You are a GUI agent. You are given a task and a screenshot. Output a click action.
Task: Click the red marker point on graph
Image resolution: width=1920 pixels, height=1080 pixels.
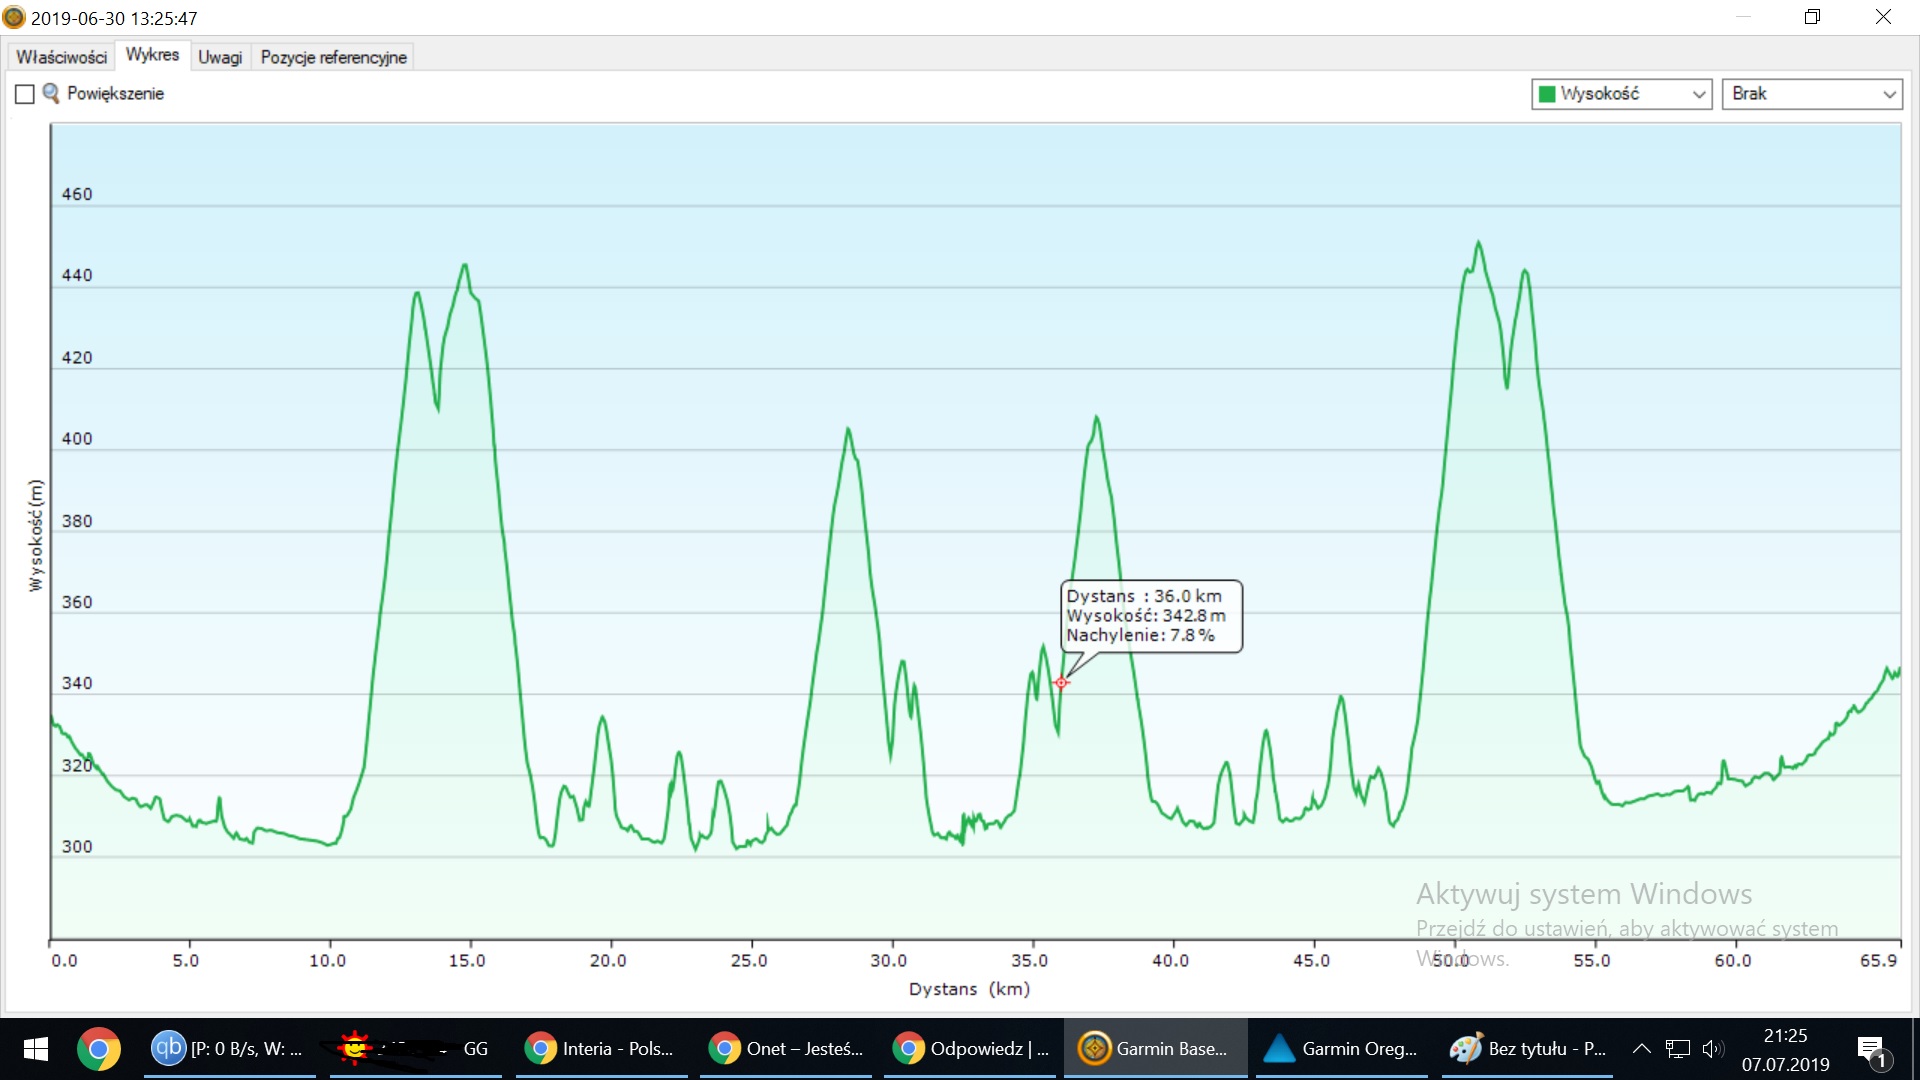coord(1061,683)
